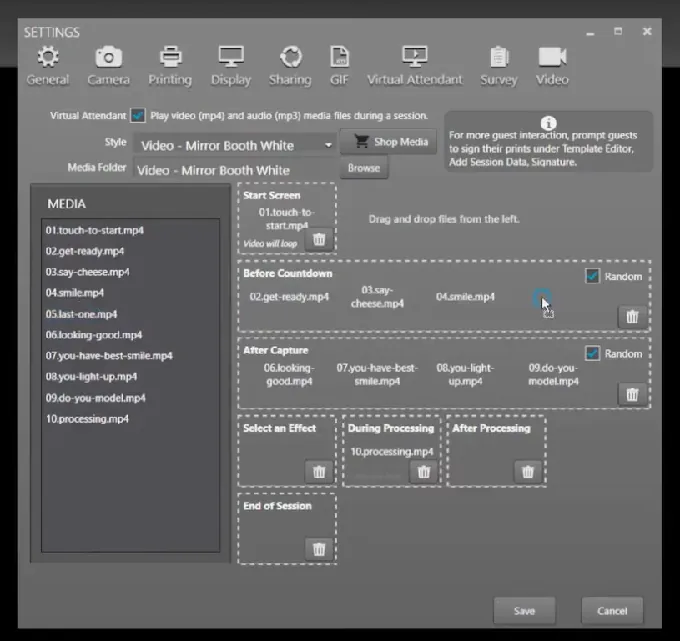The width and height of the screenshot is (680, 641).
Task: Clear End of Session slot trash icon
Action: tap(319, 549)
